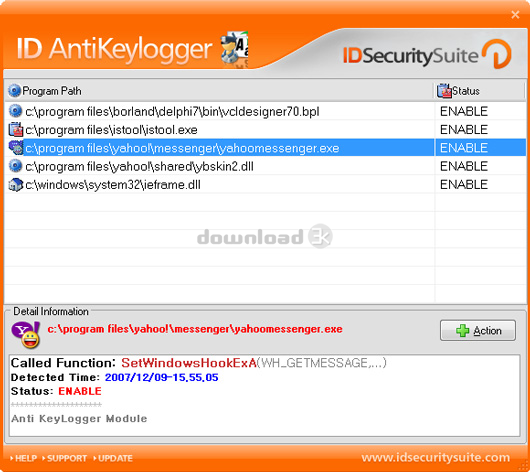Click ENABLE status of ieframe.dll row
530x472 pixels.
click(464, 185)
